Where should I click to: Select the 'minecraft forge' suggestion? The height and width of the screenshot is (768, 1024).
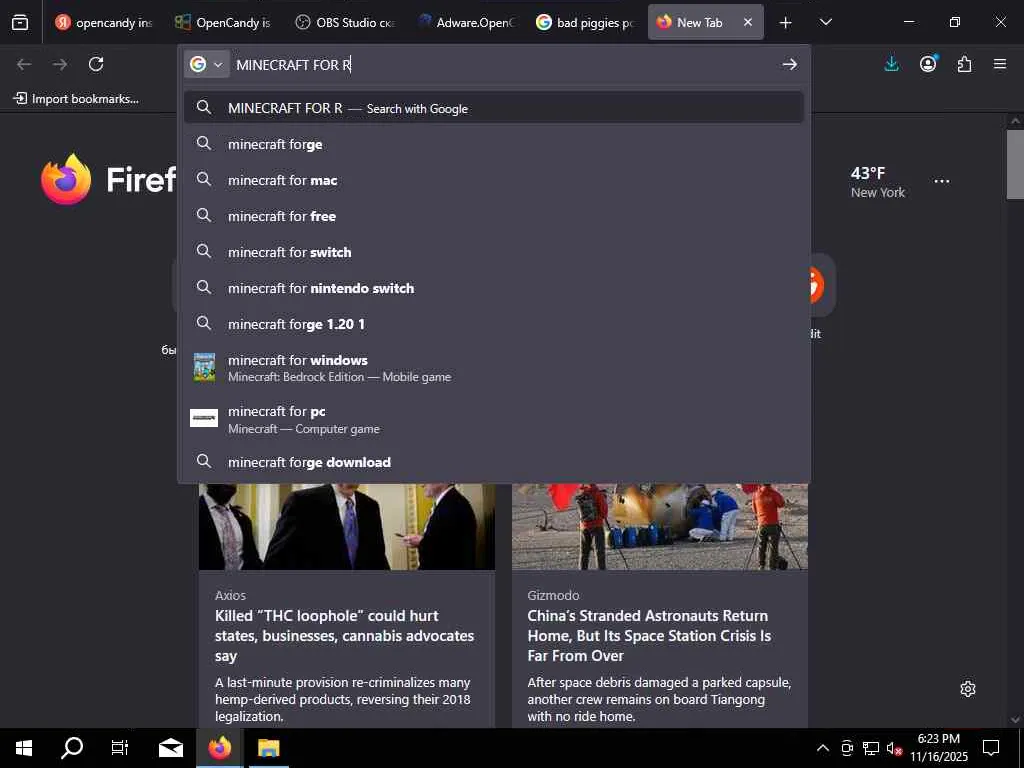pyautogui.click(x=494, y=144)
